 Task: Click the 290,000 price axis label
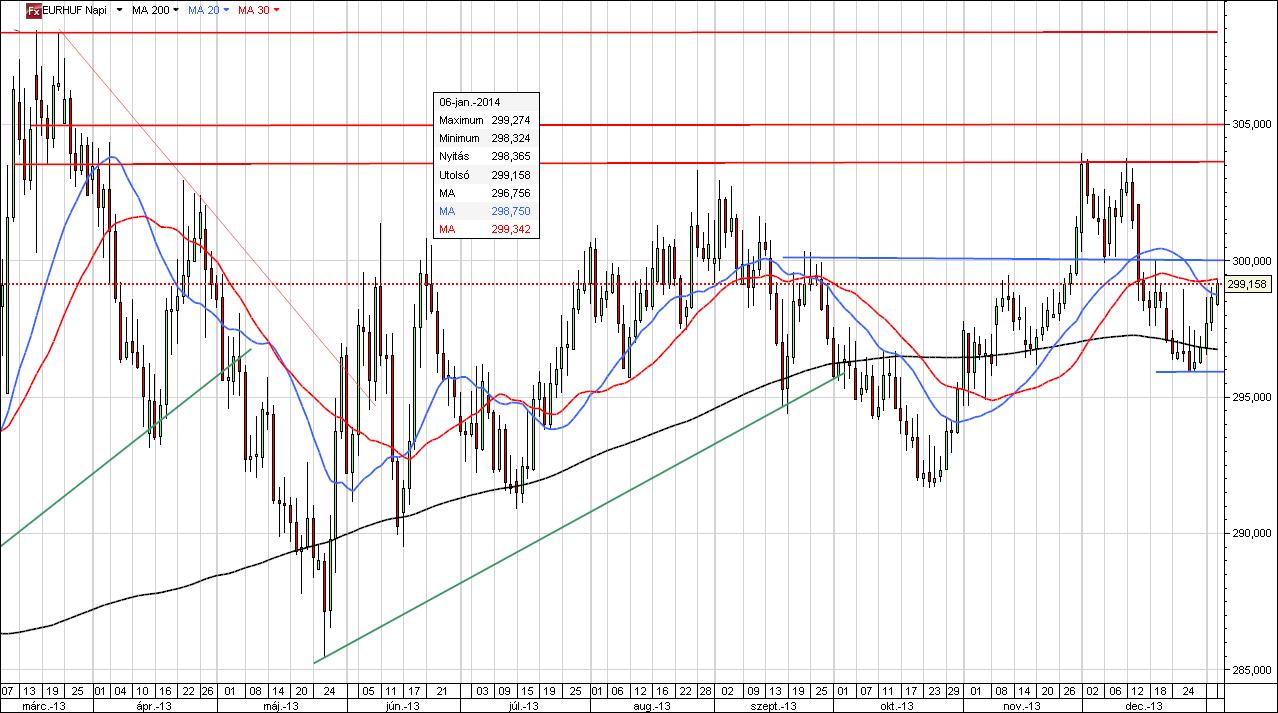[x=1251, y=534]
